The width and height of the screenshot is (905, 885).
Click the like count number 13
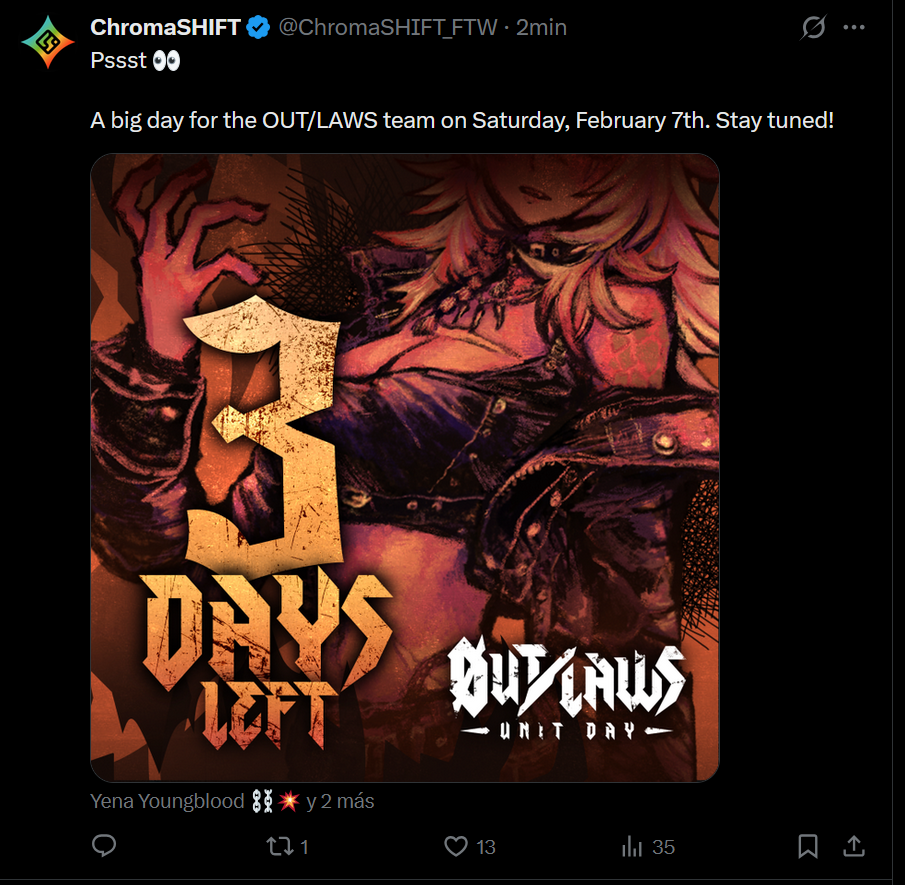pos(485,847)
